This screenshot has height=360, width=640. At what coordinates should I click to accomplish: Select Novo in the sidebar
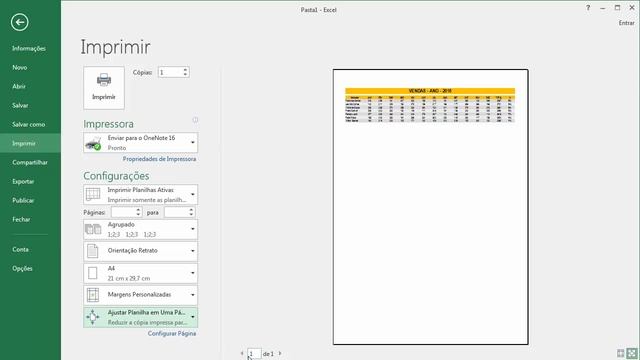[20, 67]
